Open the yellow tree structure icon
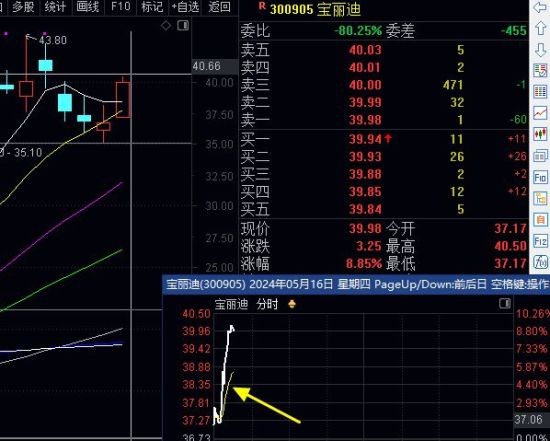 tap(540, 199)
